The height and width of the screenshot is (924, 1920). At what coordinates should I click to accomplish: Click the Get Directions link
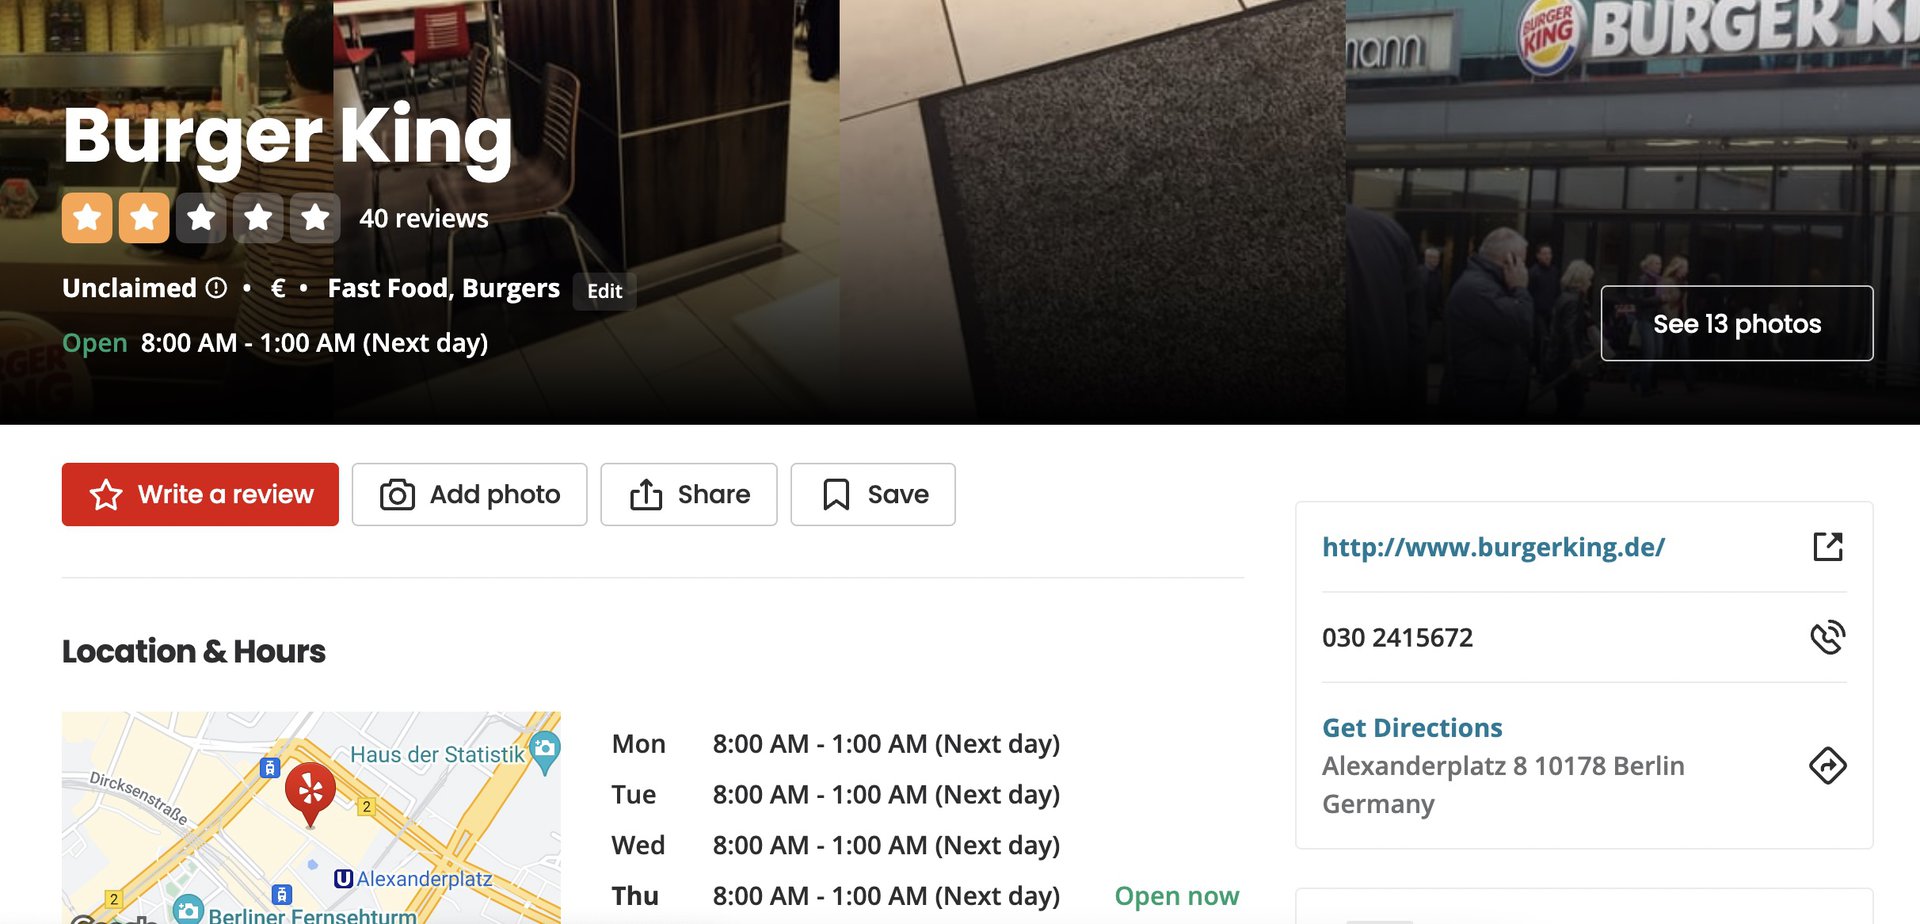(x=1412, y=728)
